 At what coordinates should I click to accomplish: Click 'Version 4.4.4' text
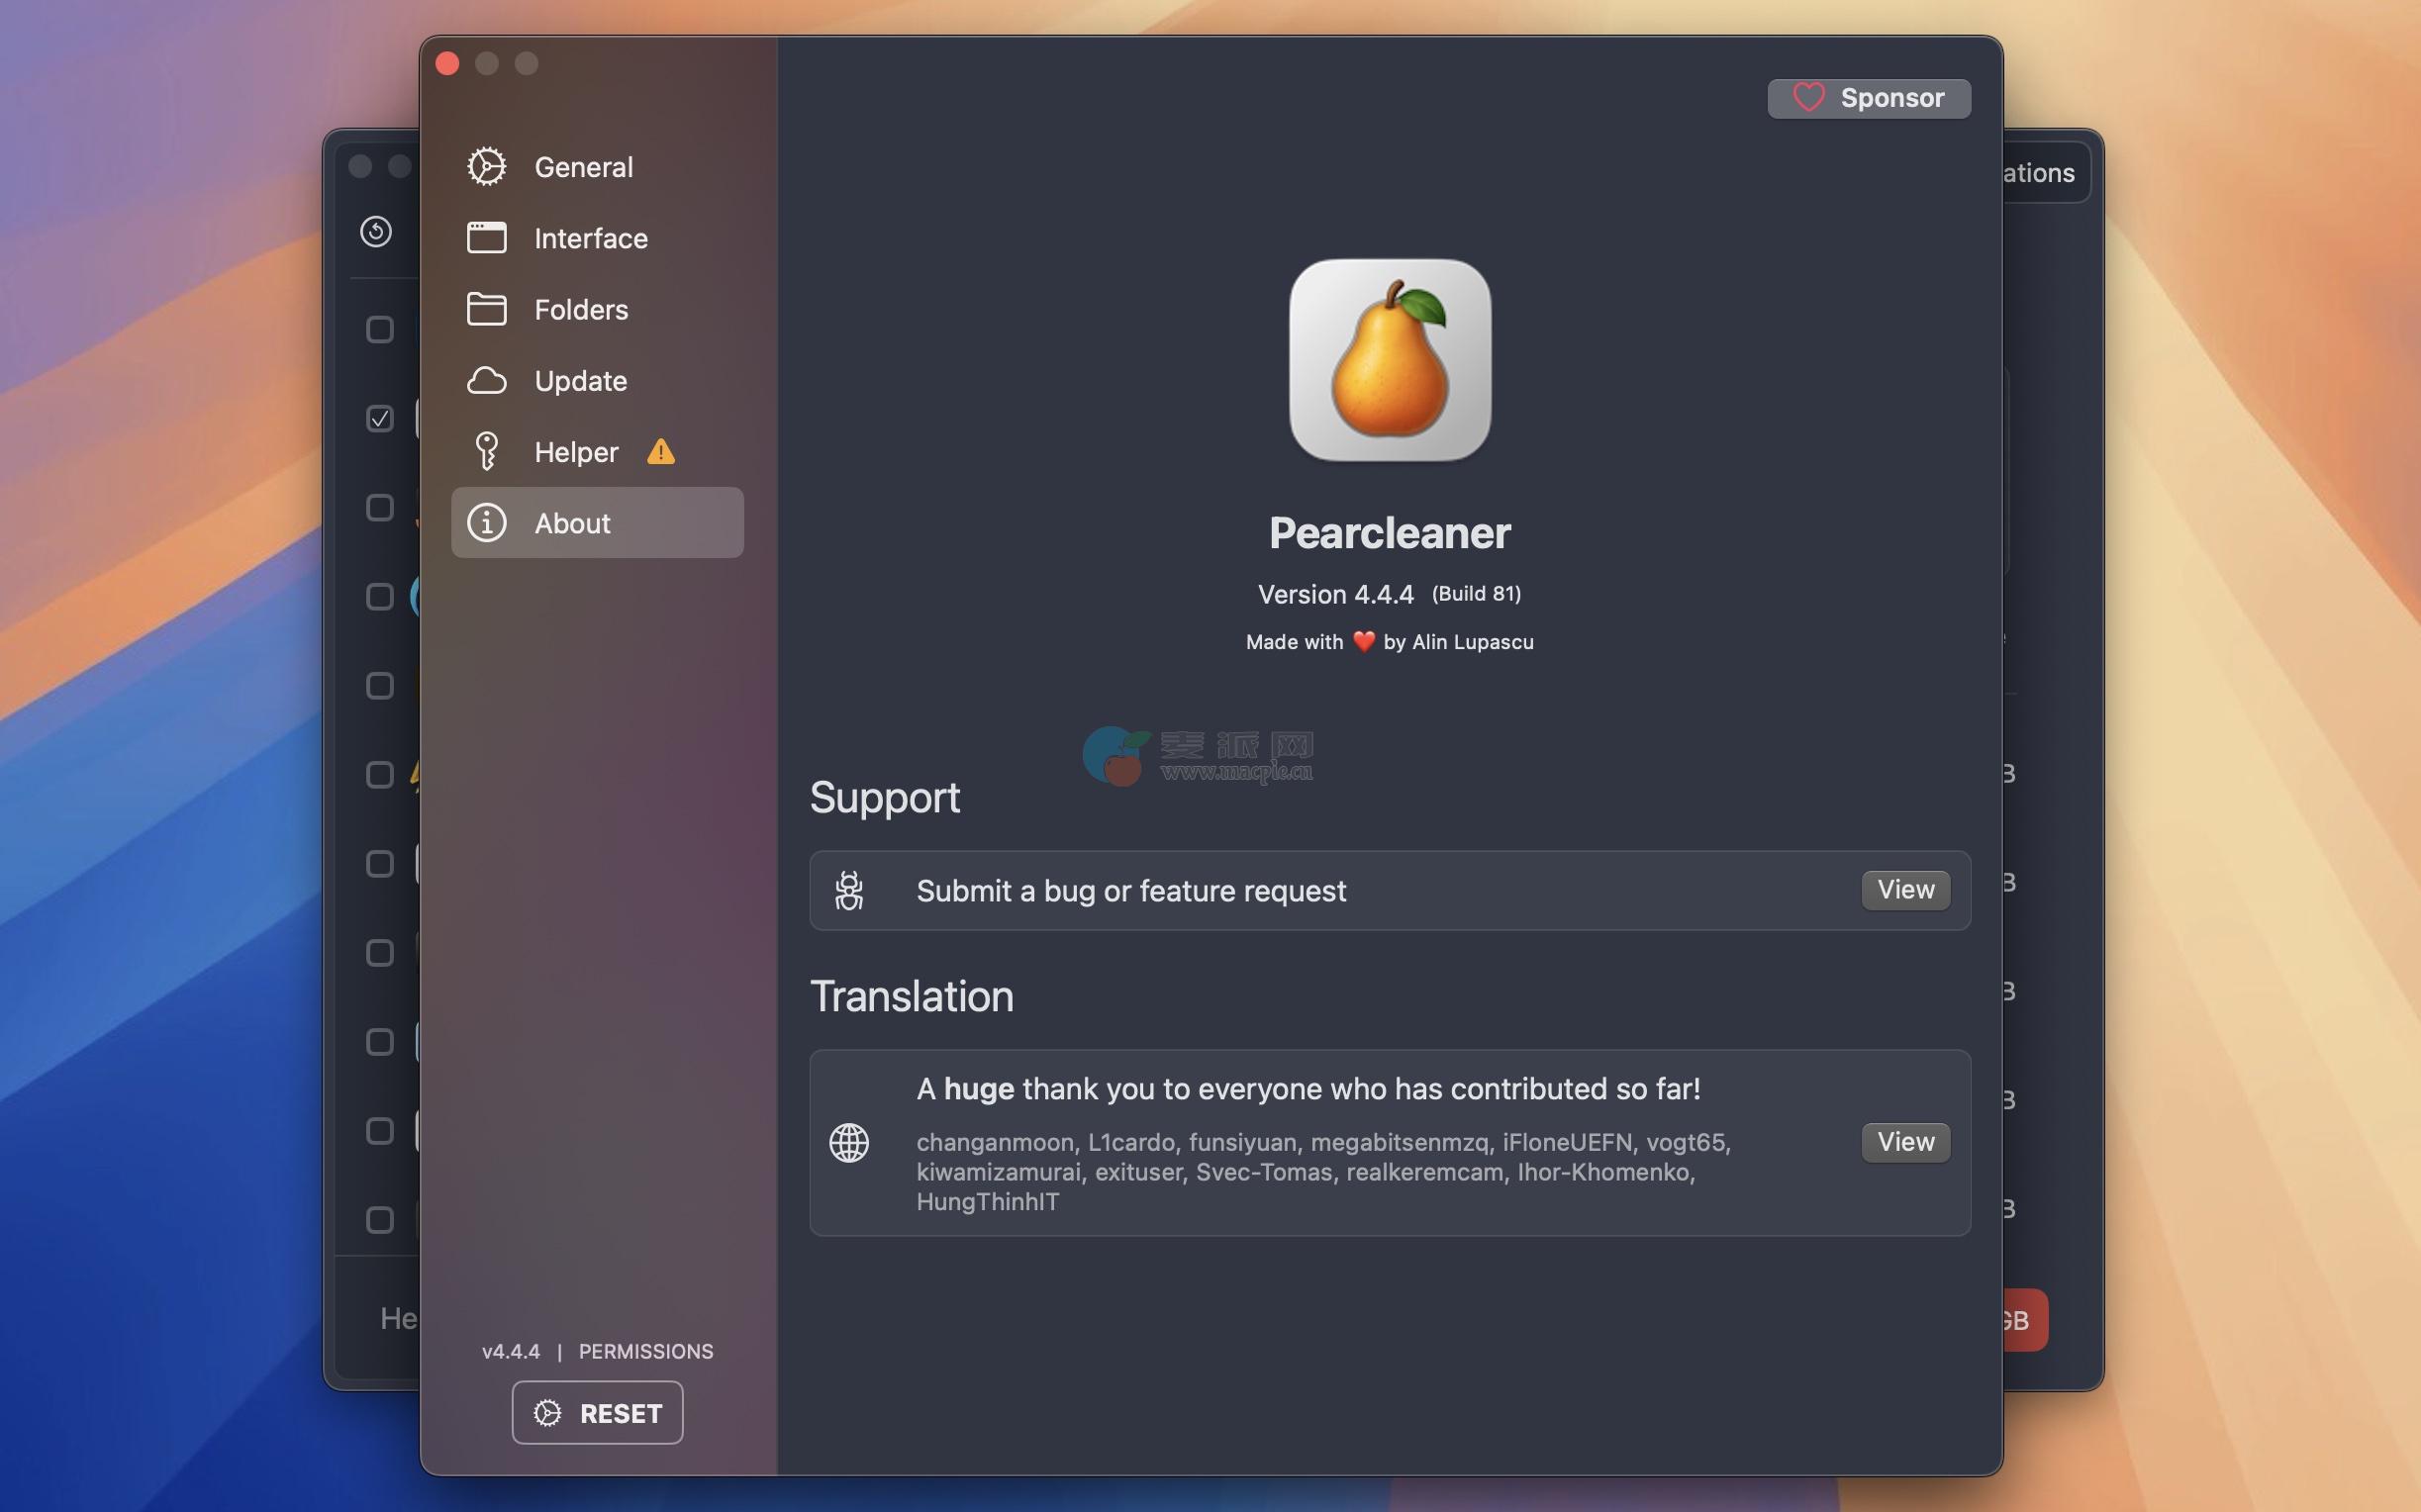pos(1335,594)
